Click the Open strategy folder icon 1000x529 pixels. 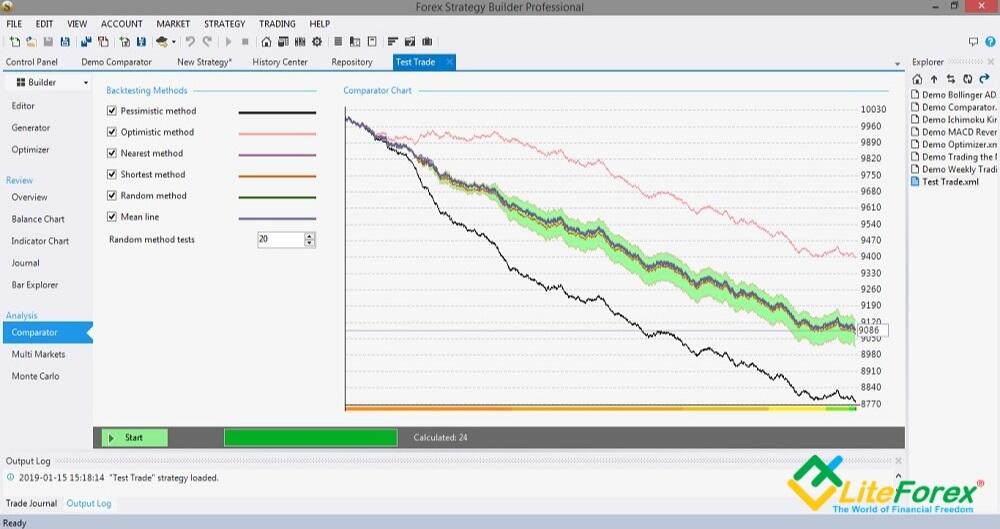click(31, 41)
